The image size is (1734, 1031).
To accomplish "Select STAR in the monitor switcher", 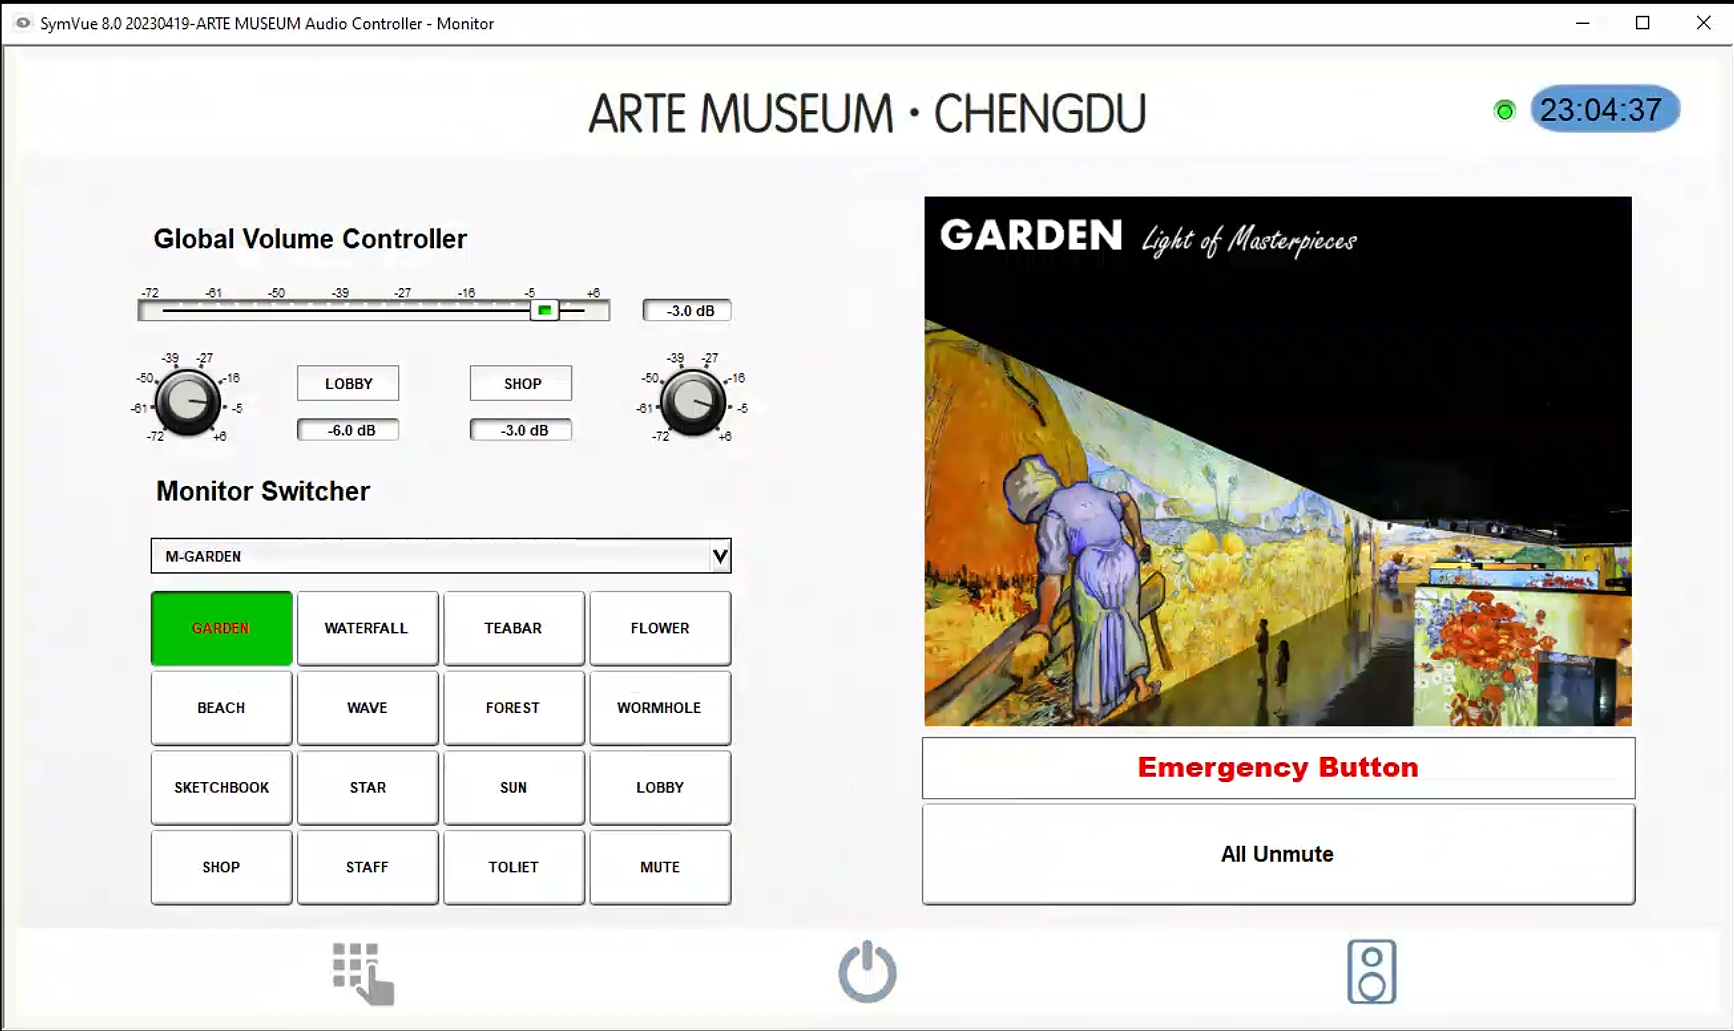I will tap(367, 788).
